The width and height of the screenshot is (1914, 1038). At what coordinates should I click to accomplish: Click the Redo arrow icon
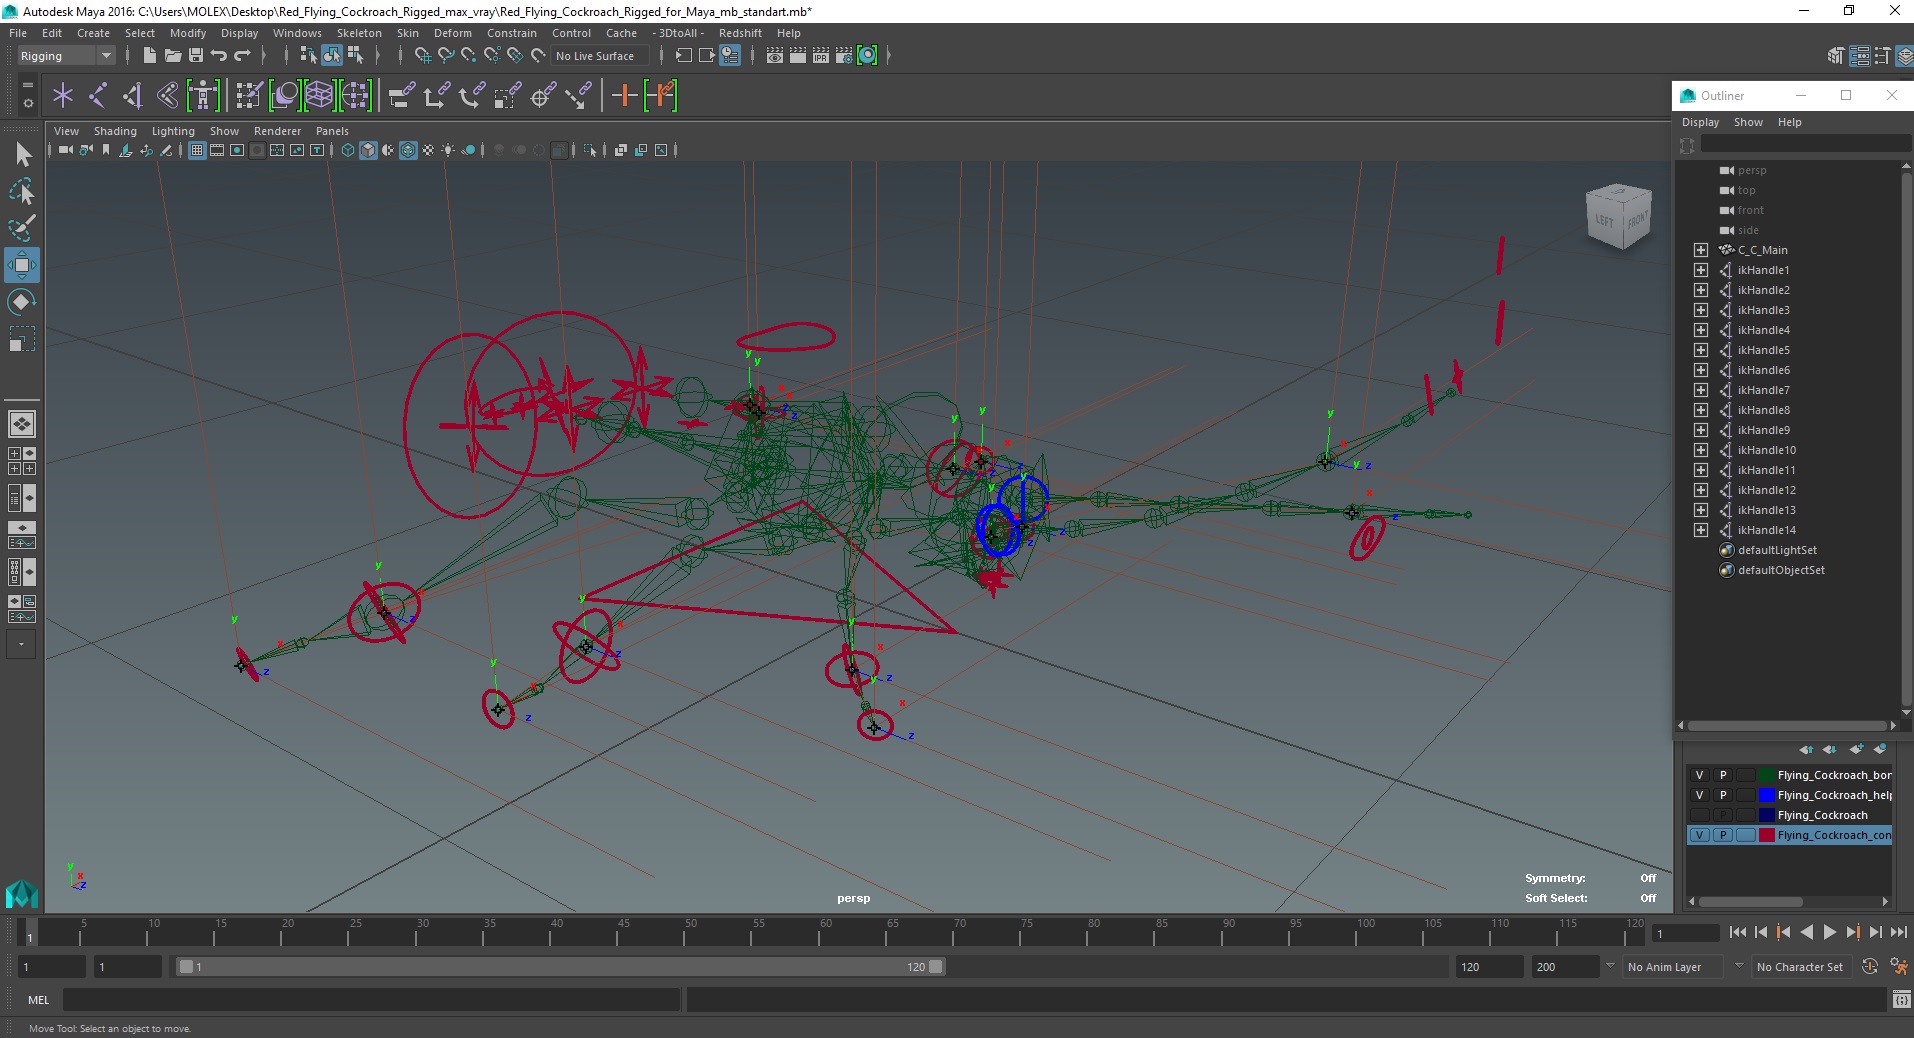(x=242, y=56)
